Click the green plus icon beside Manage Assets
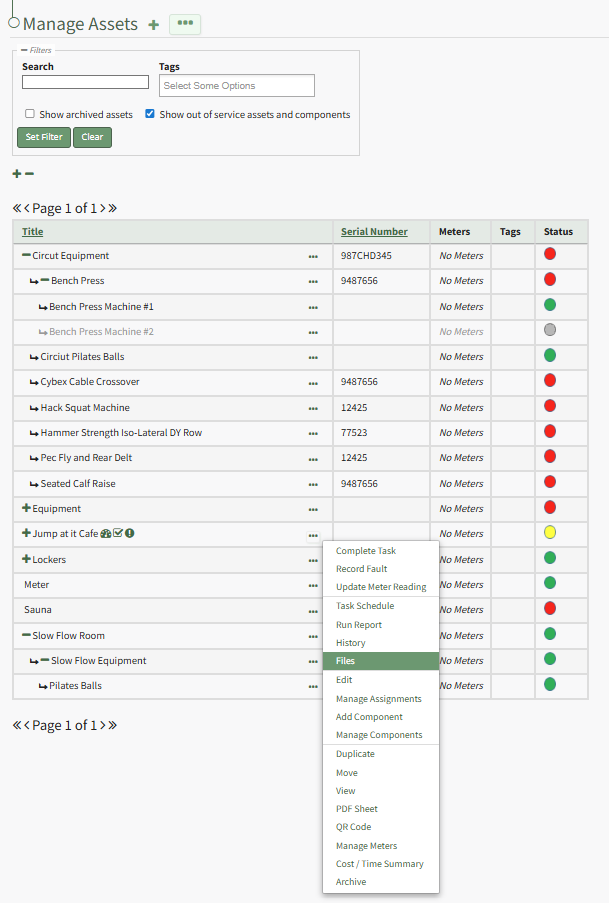 pyautogui.click(x=153, y=25)
